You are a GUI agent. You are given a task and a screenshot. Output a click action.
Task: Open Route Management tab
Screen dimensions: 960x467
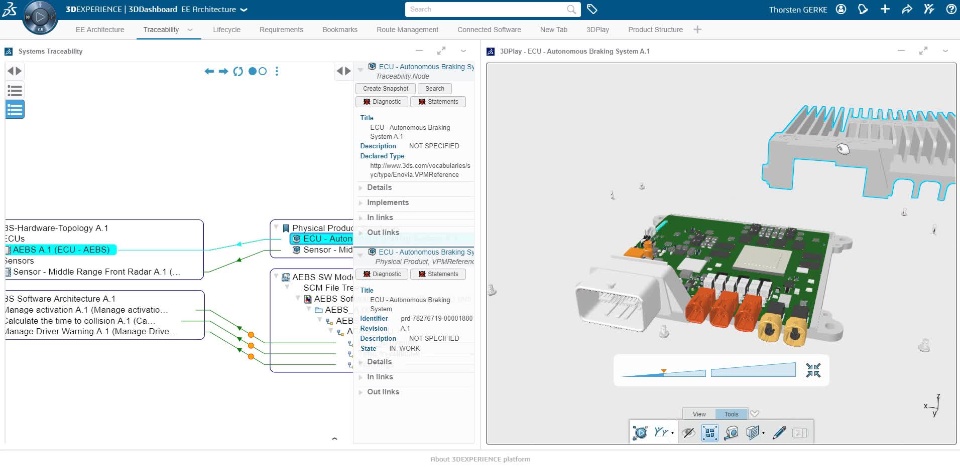click(x=407, y=29)
